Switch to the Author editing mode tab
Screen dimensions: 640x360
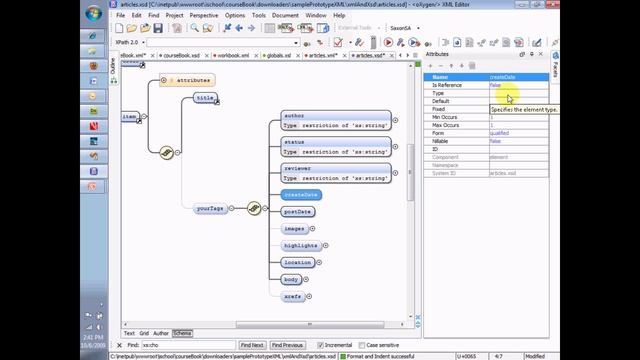[x=161, y=333]
